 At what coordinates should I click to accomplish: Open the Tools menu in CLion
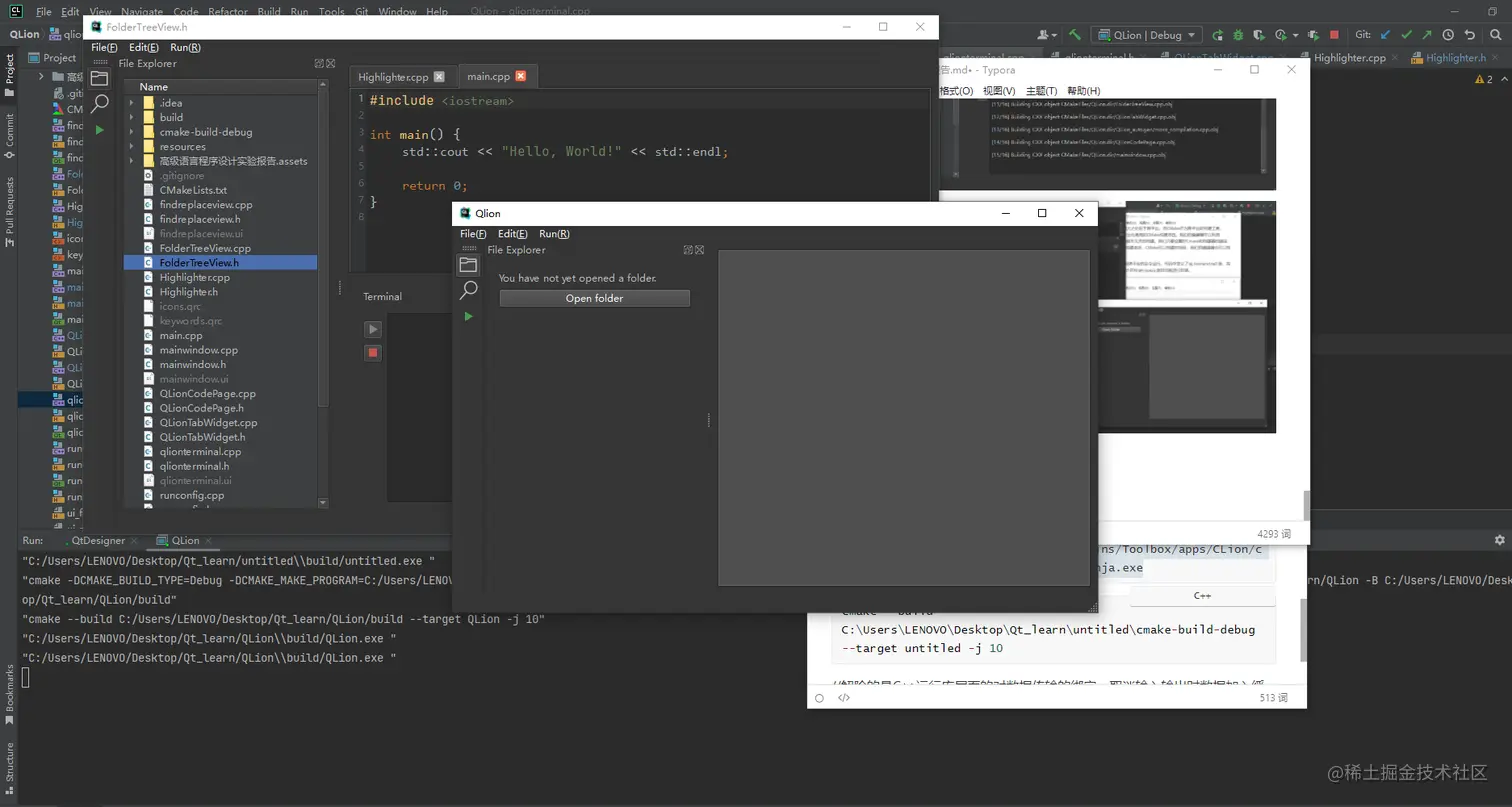[332, 12]
